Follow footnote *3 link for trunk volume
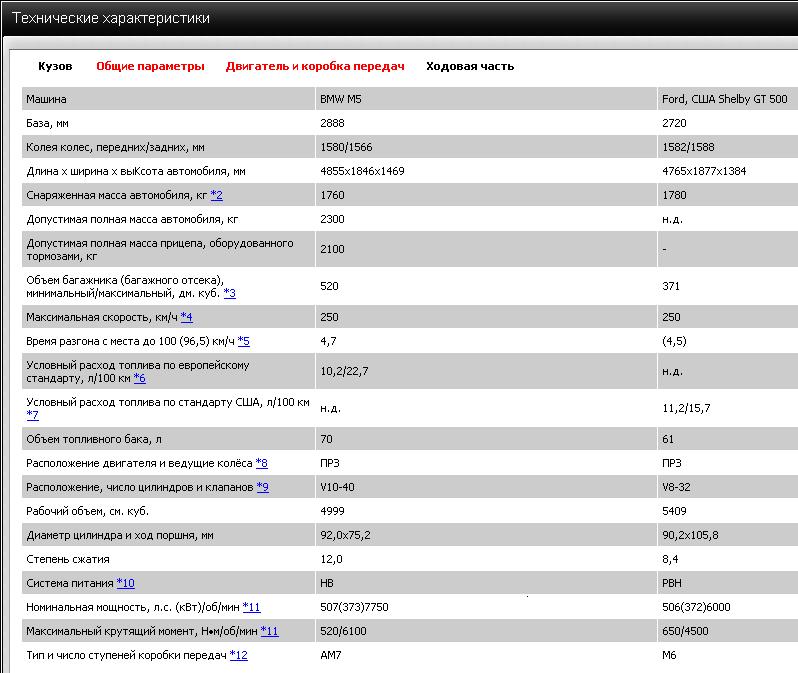Screen dimensions: 798x673 point(230,293)
